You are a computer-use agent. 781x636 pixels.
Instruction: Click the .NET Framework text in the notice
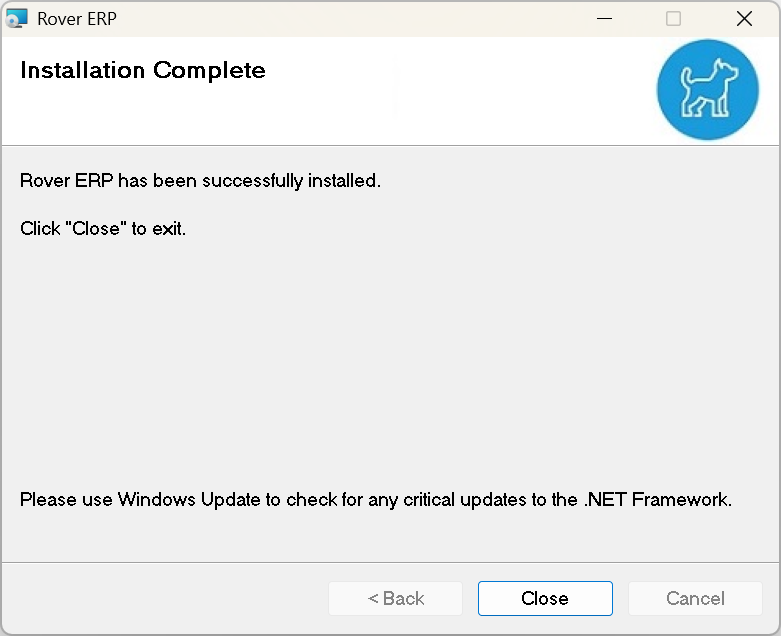tap(657, 499)
